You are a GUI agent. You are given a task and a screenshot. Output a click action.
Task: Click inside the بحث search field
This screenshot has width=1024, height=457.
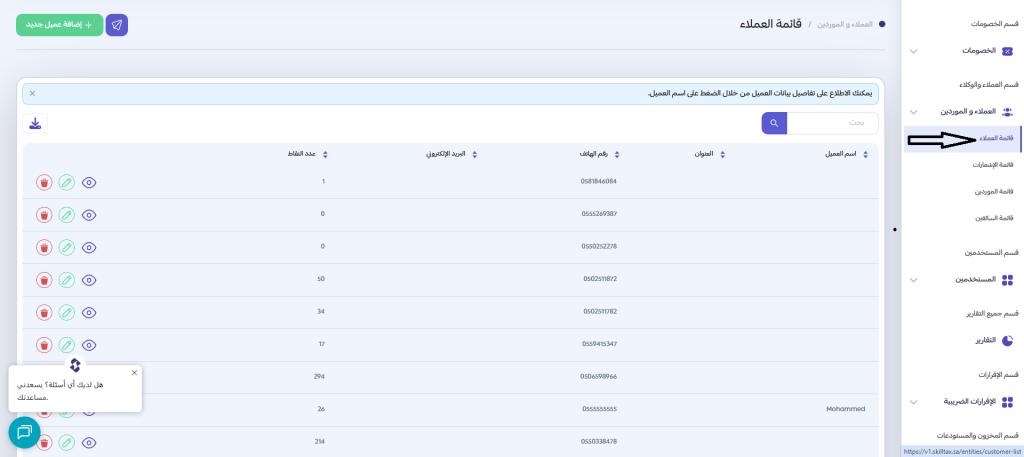pos(832,123)
